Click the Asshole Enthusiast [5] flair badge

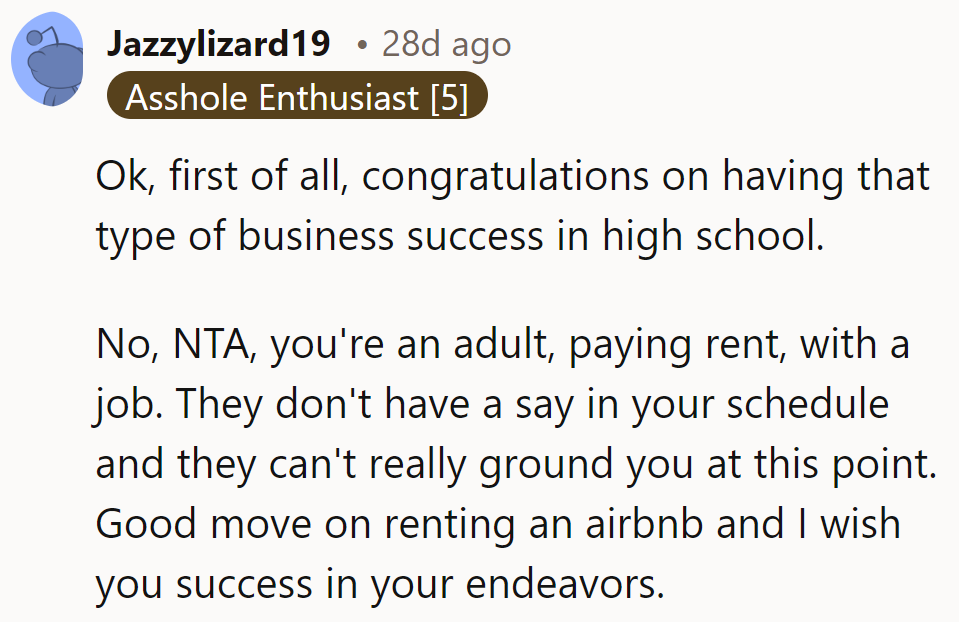click(297, 97)
